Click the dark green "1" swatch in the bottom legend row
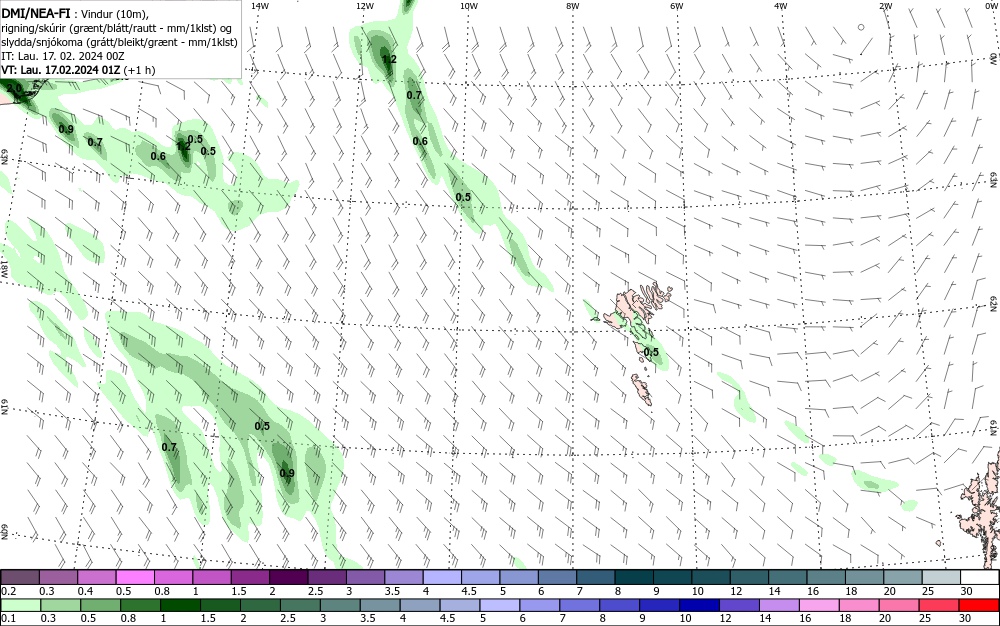Image resolution: width=1000 pixels, height=626 pixels. [x=180, y=605]
